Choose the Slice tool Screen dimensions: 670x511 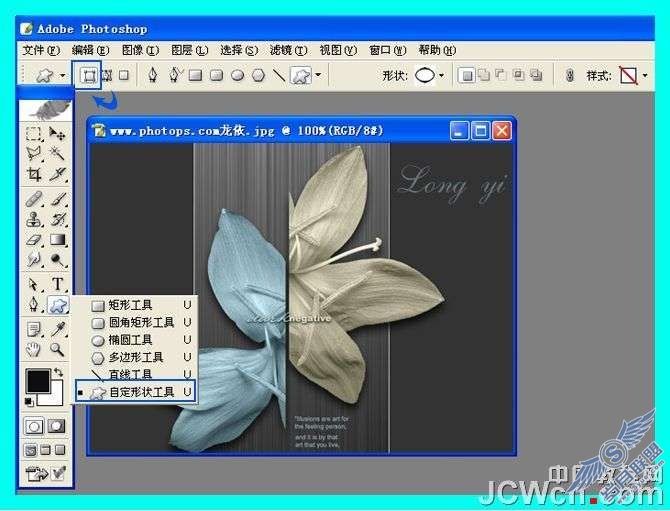pos(57,173)
